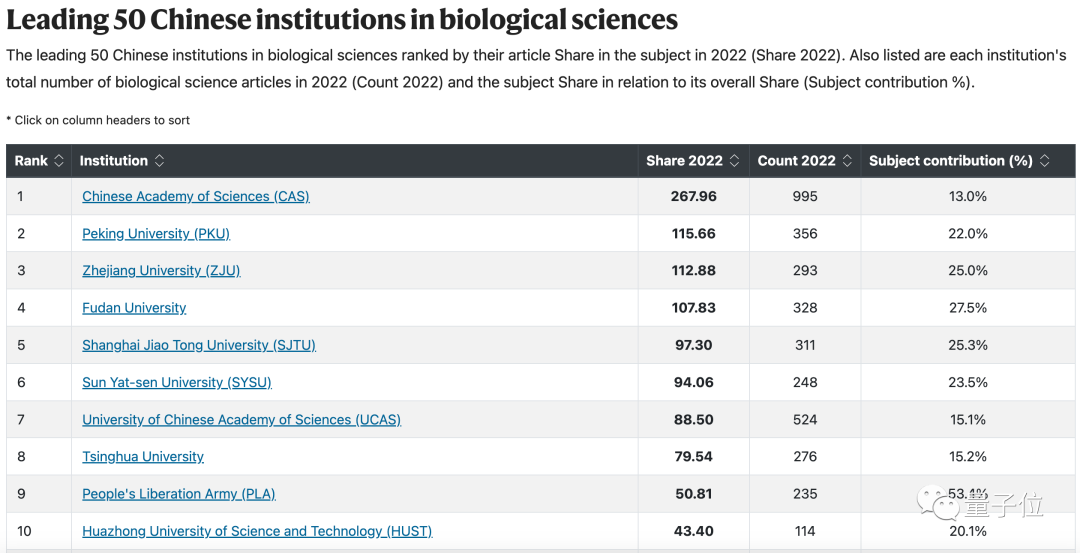This screenshot has height=553, width=1080.
Task: Open Sun Yat-sen University (SYSU) link
Action: click(177, 382)
